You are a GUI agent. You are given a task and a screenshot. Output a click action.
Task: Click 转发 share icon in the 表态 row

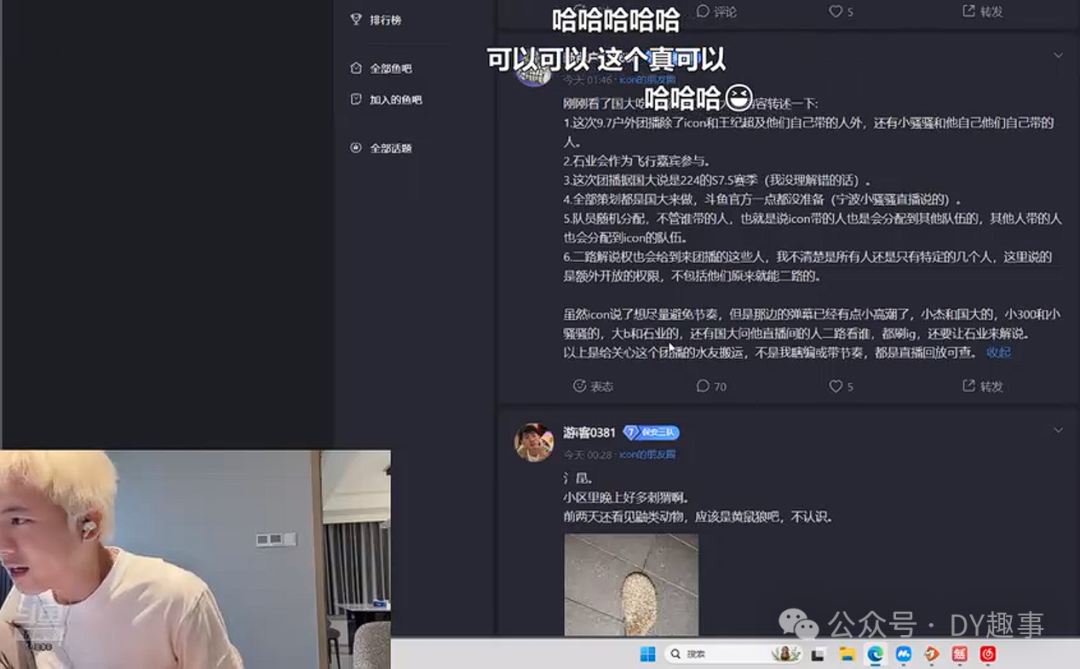point(968,386)
